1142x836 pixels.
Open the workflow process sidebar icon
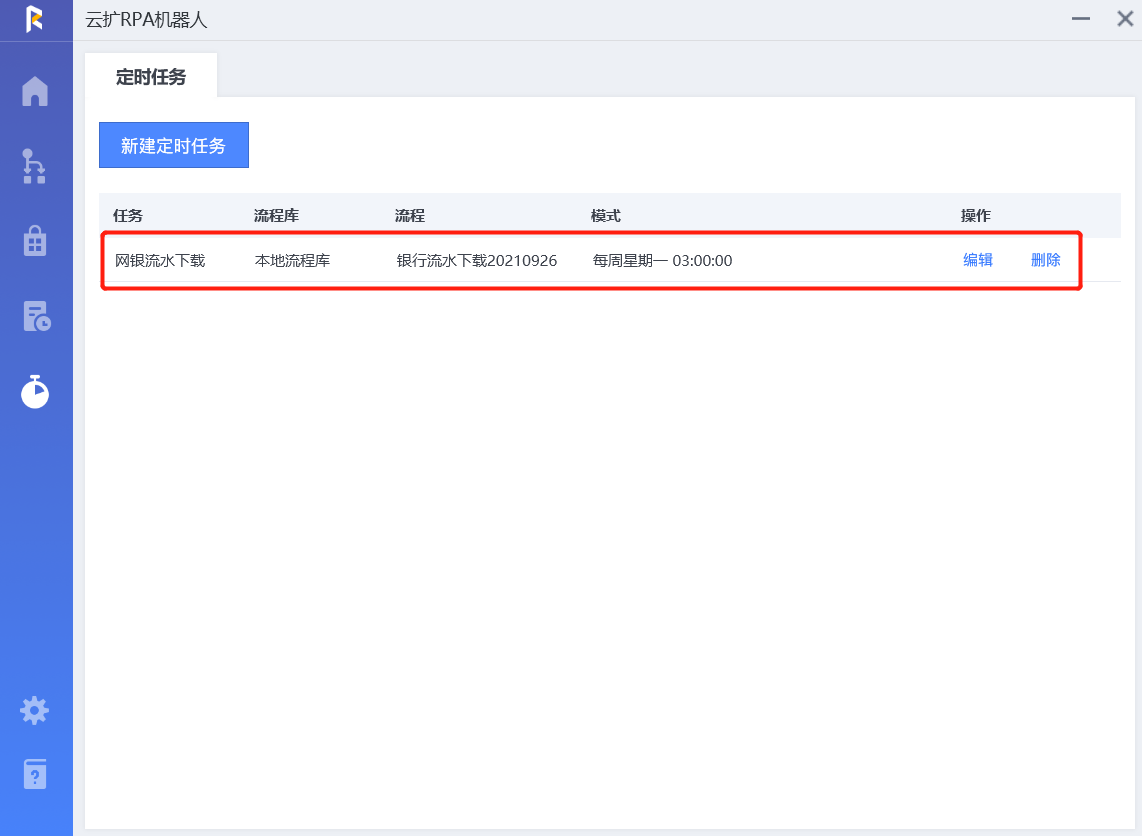click(35, 166)
